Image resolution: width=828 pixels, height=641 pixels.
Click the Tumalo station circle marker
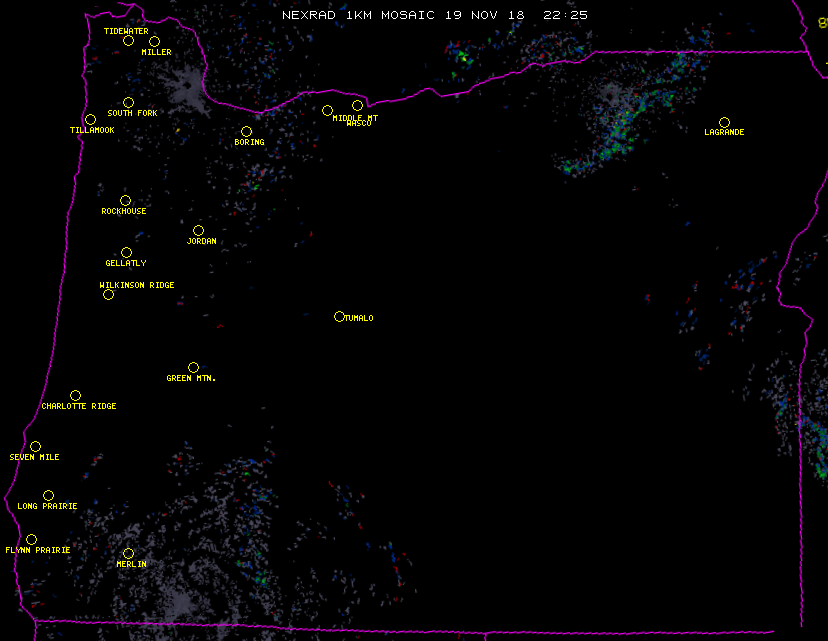point(339,316)
